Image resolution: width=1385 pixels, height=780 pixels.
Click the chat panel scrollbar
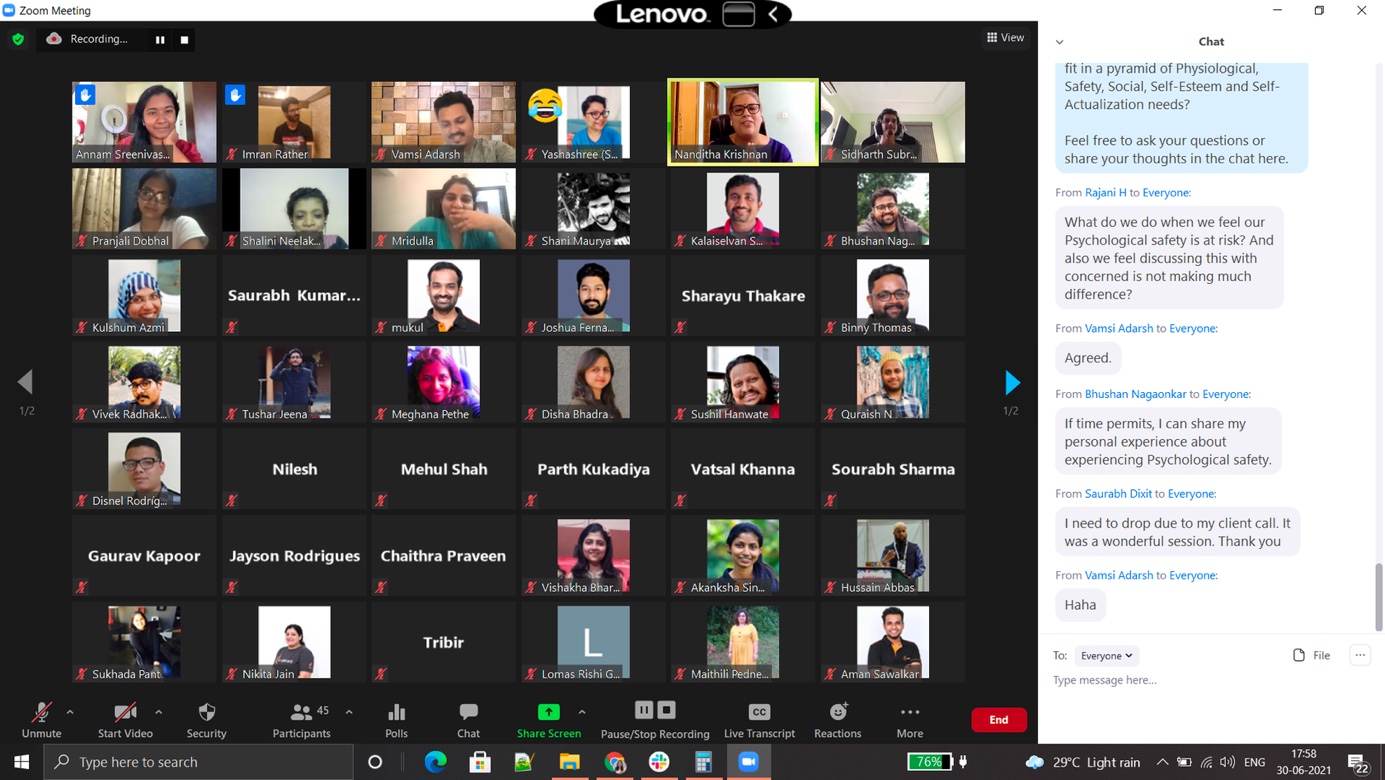[x=1379, y=597]
